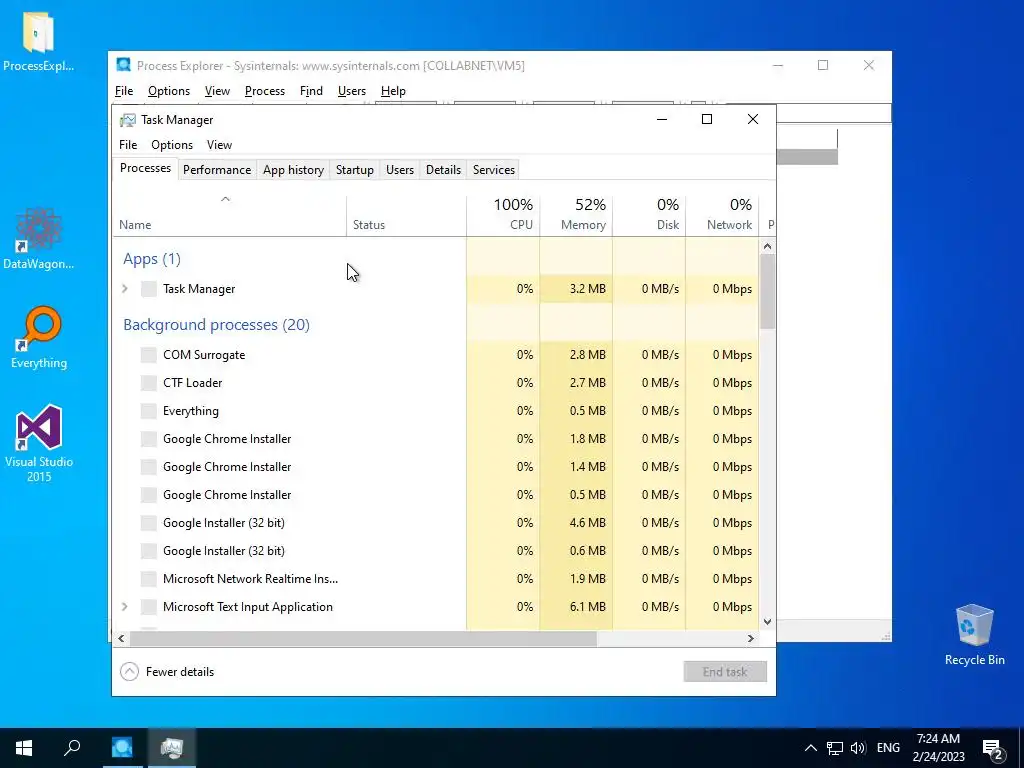
Task: Click the End task button
Action: (725, 671)
